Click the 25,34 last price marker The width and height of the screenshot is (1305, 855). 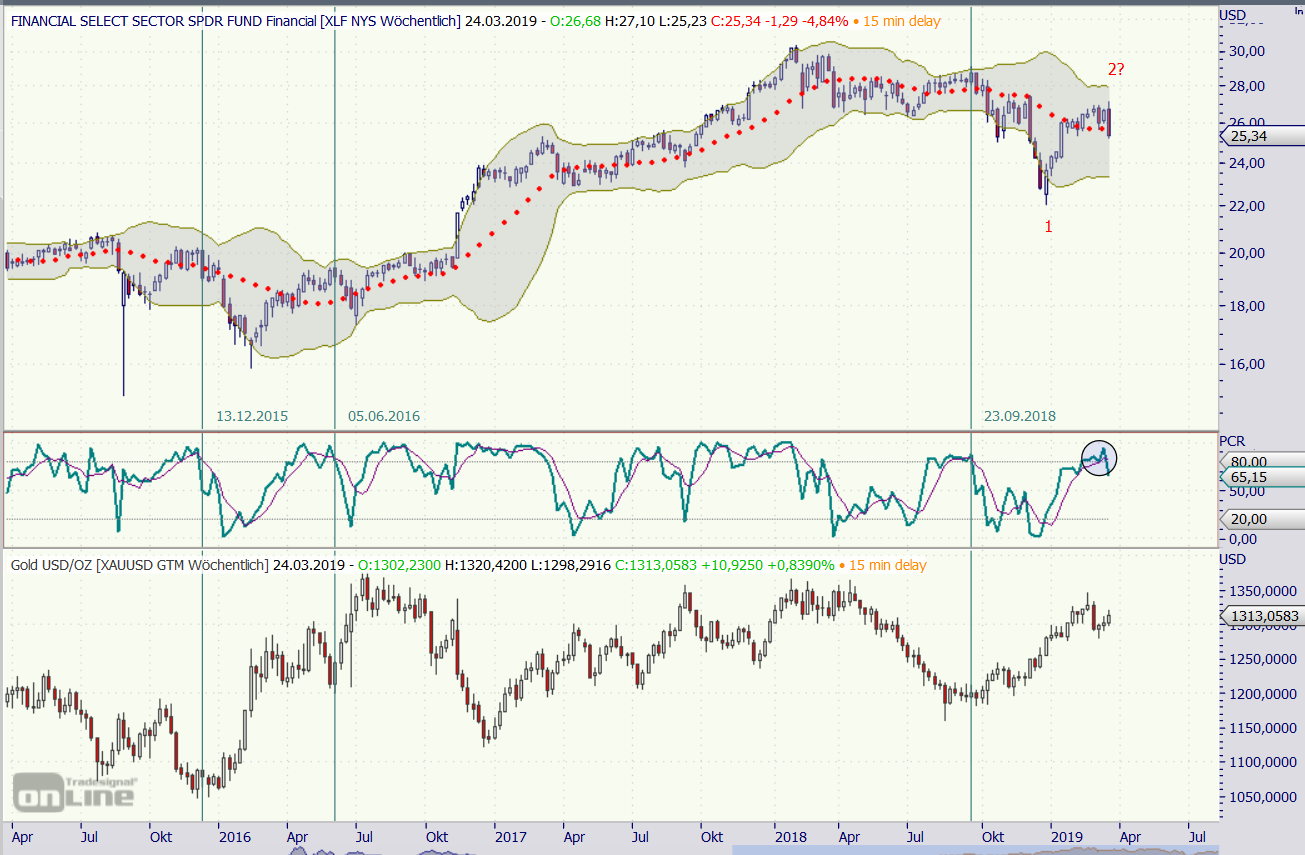tap(1261, 137)
